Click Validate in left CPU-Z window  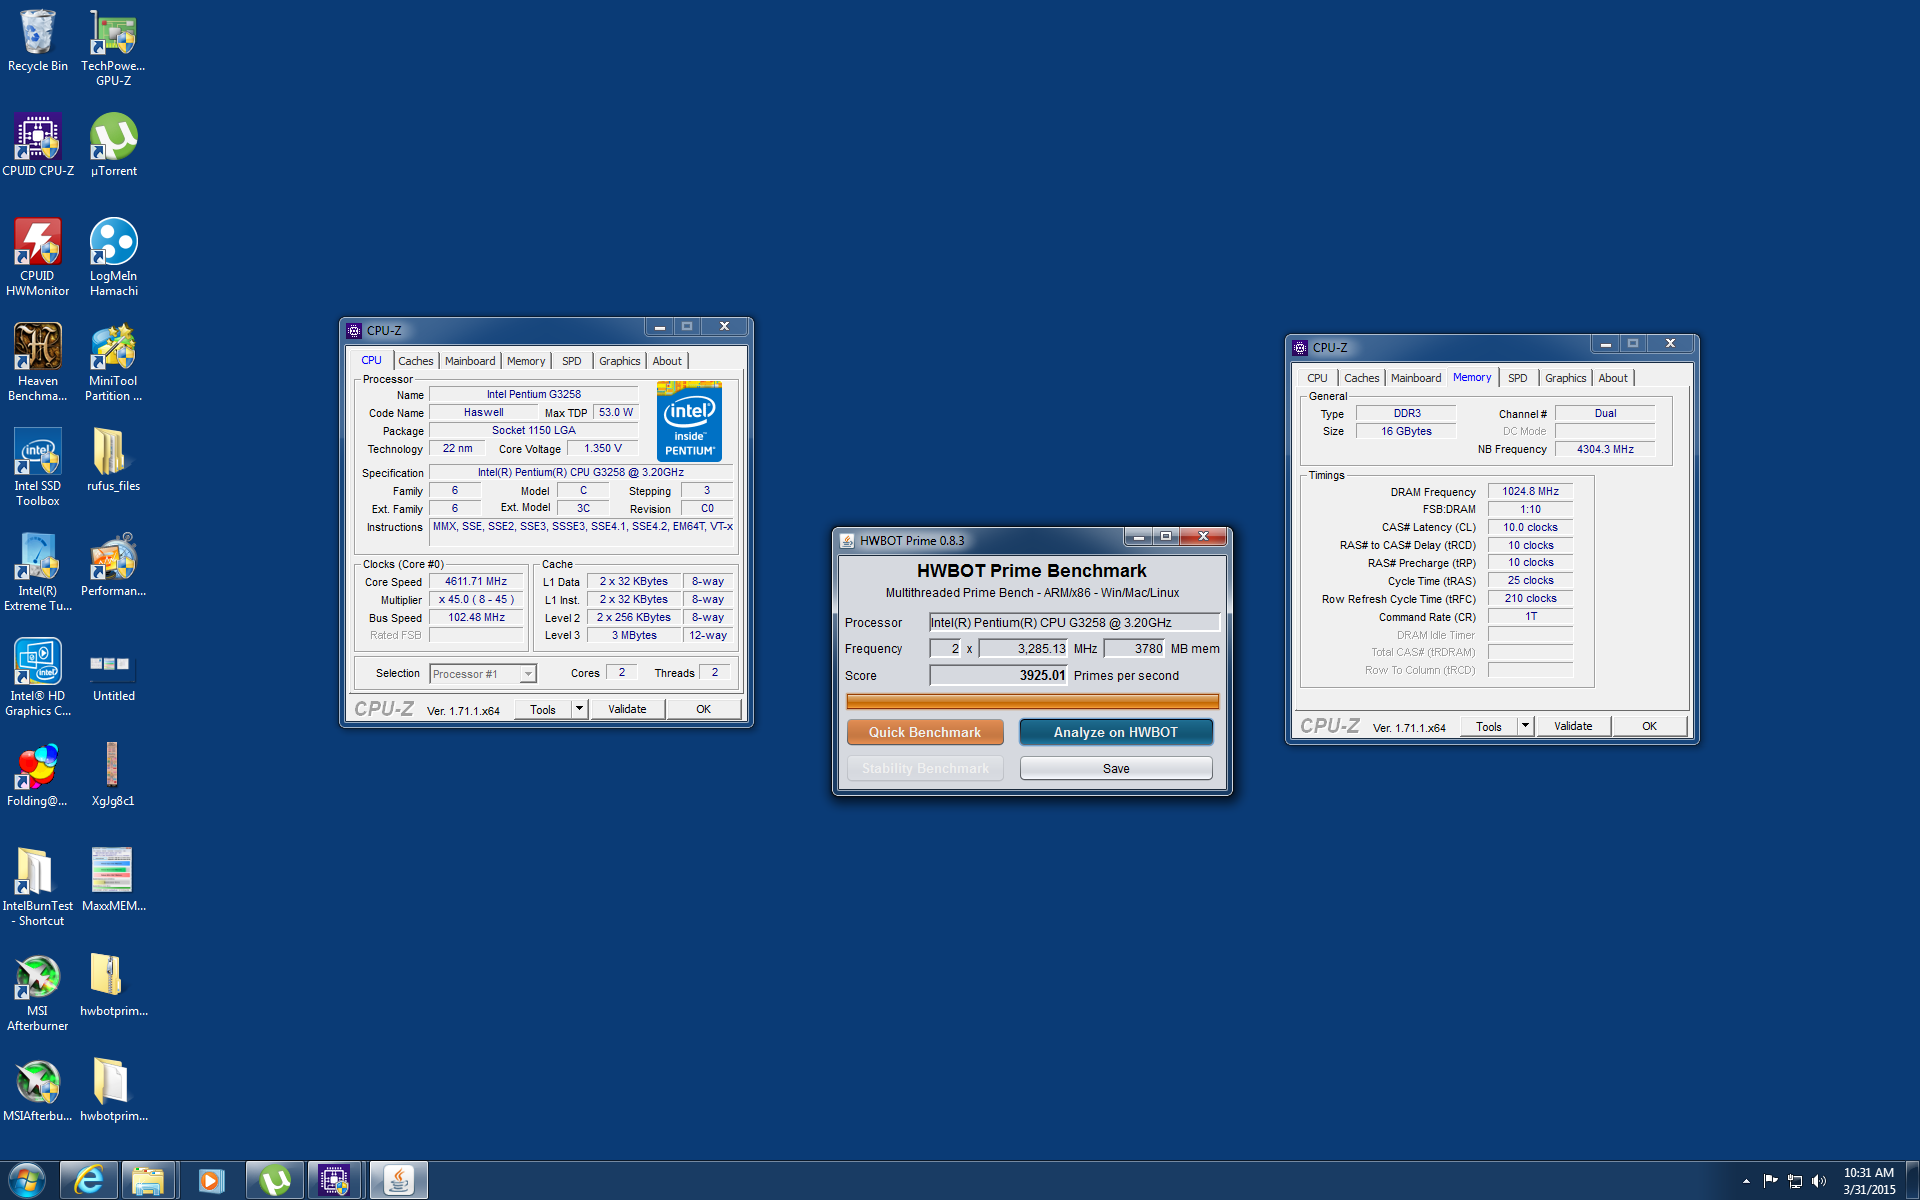[627, 709]
